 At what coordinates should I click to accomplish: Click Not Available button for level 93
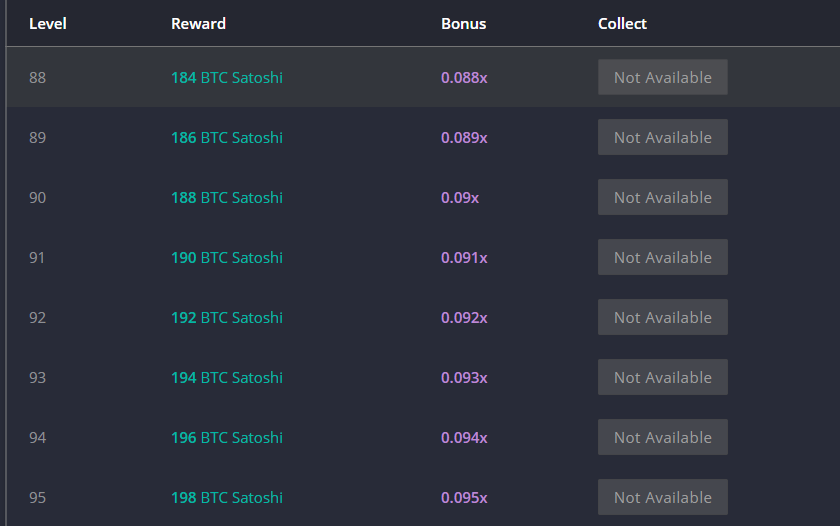663,377
